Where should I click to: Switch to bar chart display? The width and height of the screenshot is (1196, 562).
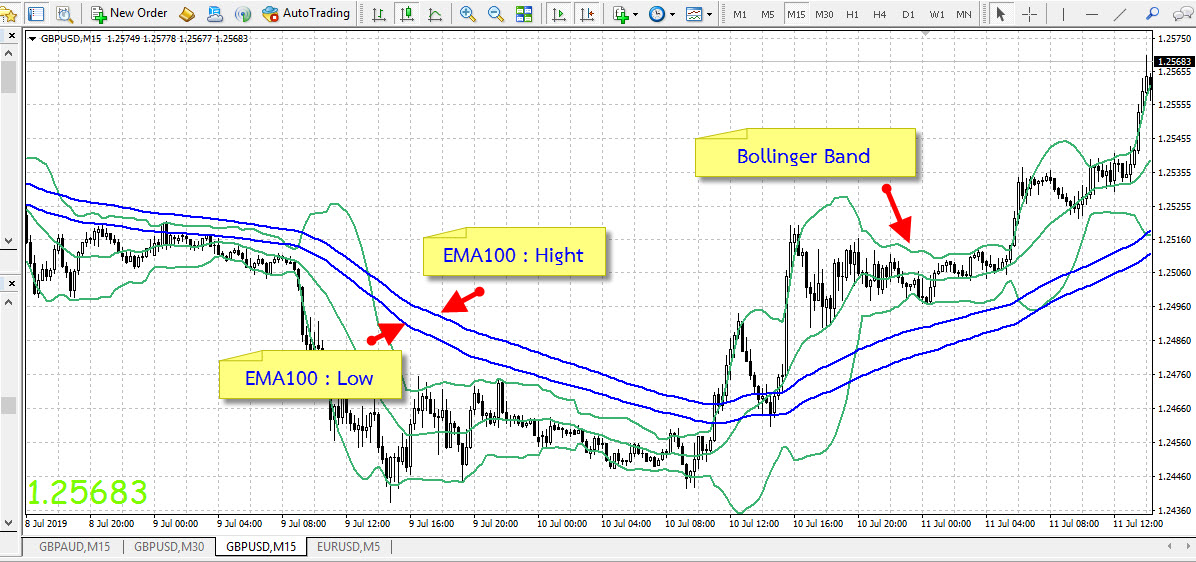[x=378, y=14]
